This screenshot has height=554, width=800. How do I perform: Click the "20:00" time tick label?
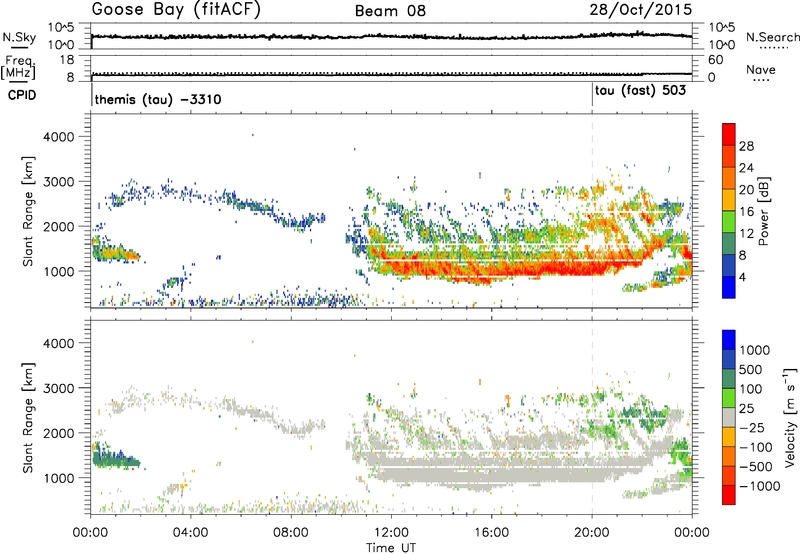pyautogui.click(x=592, y=533)
